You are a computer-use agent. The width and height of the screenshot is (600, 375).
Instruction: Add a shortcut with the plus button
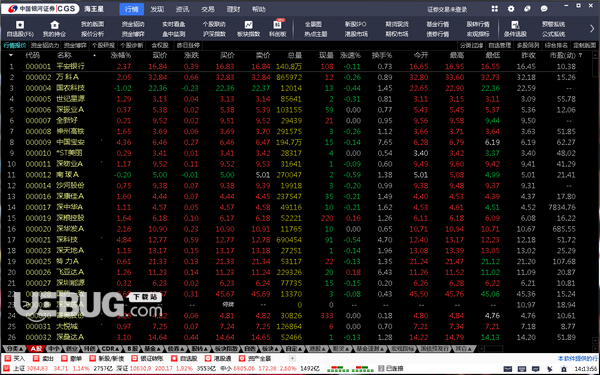click(x=292, y=359)
